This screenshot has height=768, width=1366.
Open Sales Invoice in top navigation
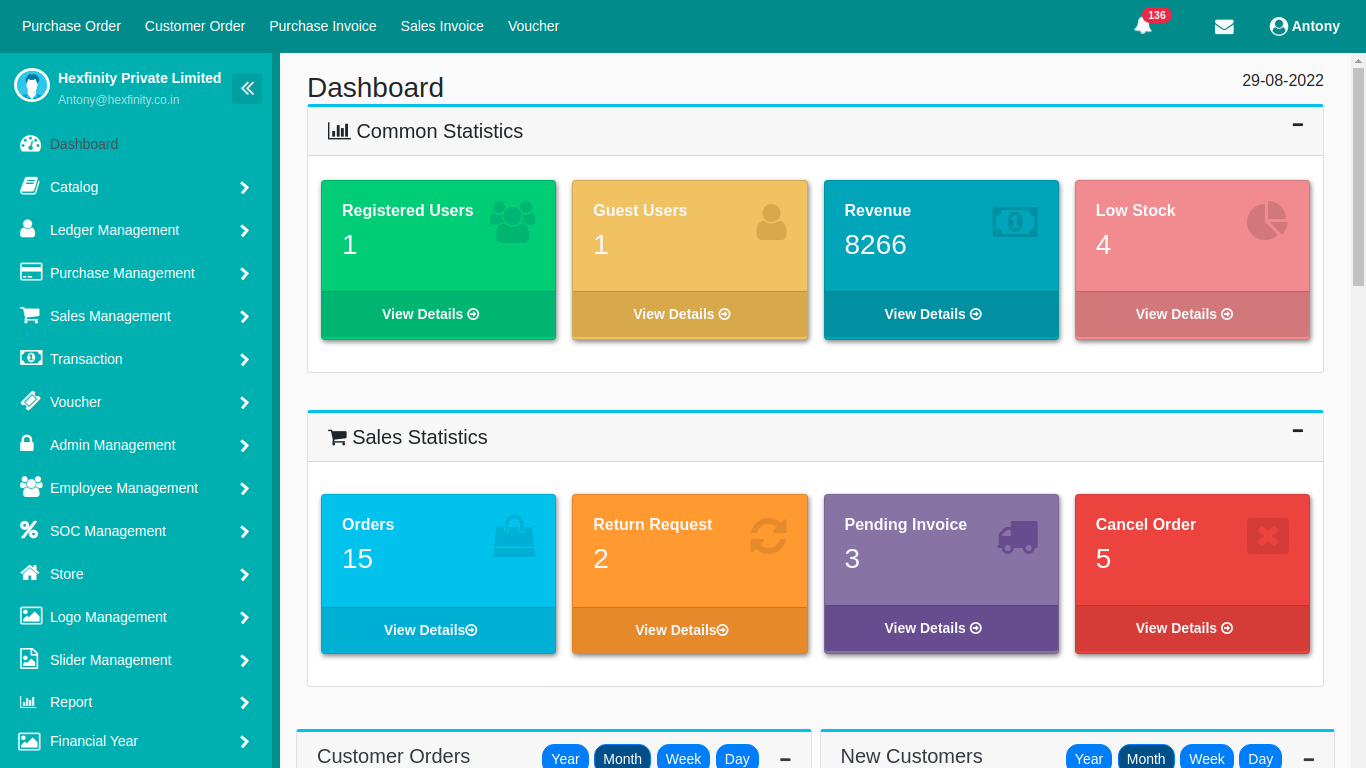coord(442,26)
